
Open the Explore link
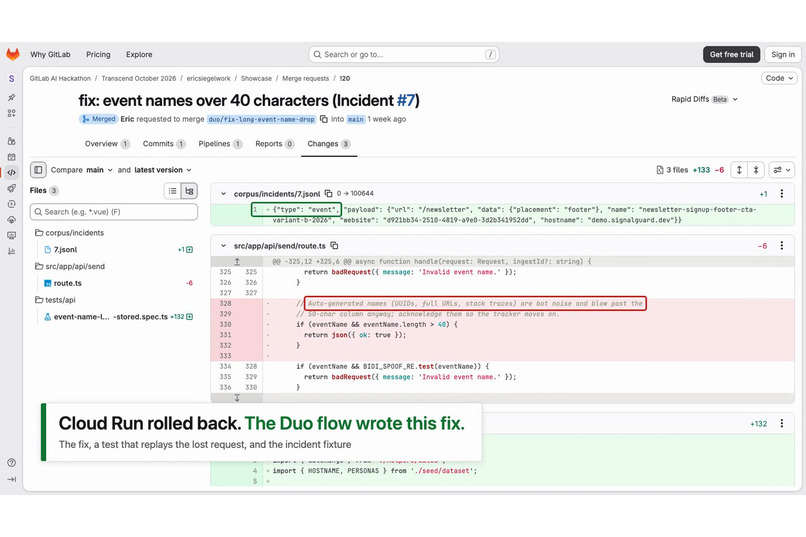coord(139,54)
